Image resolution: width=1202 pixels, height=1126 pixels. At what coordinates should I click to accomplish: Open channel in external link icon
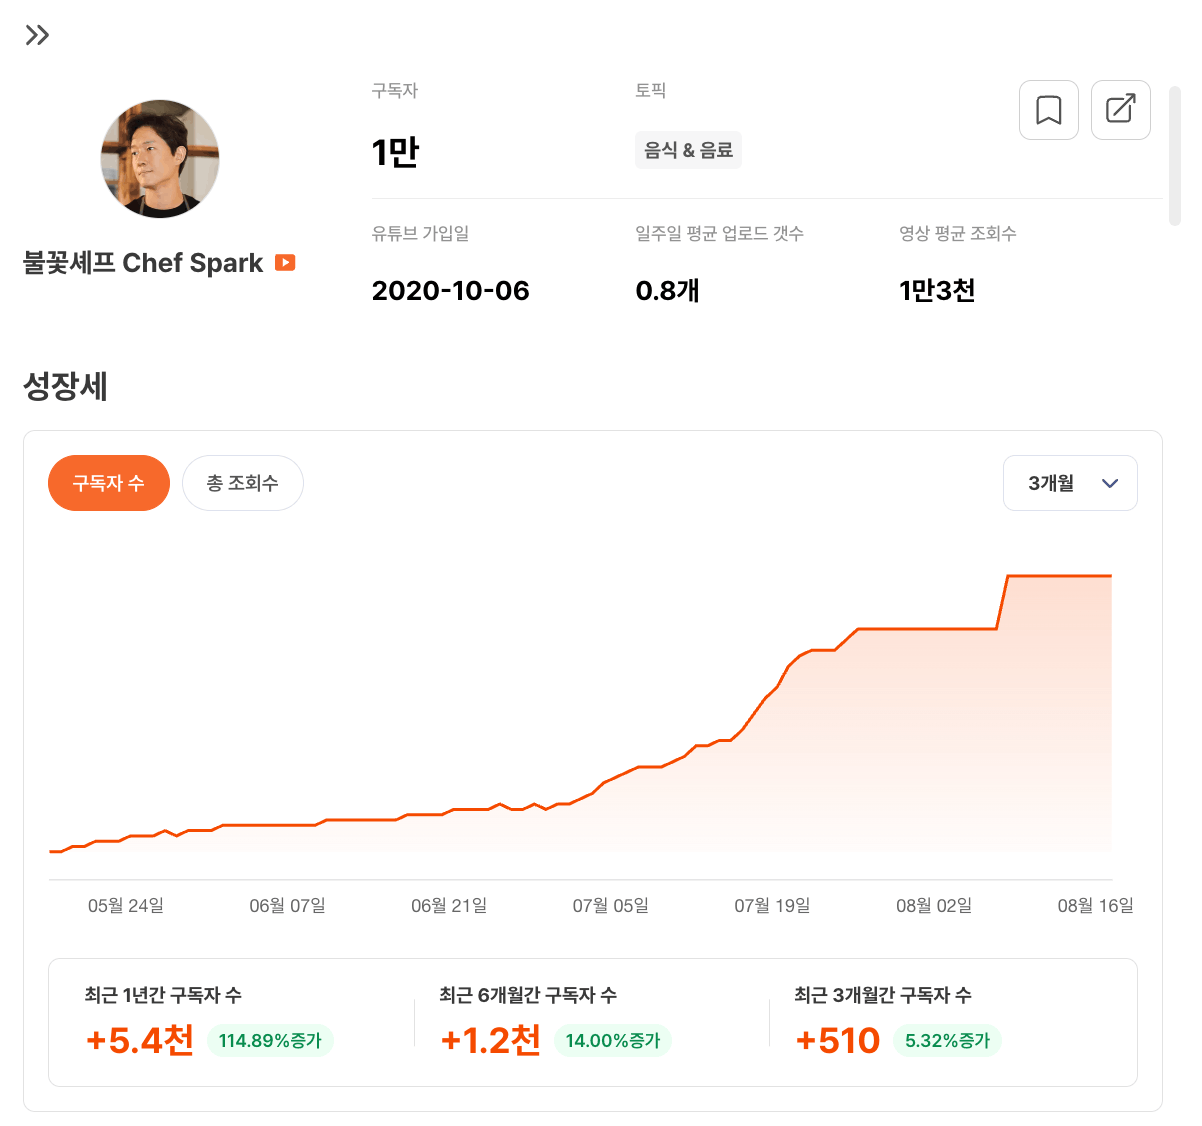pos(1120,110)
